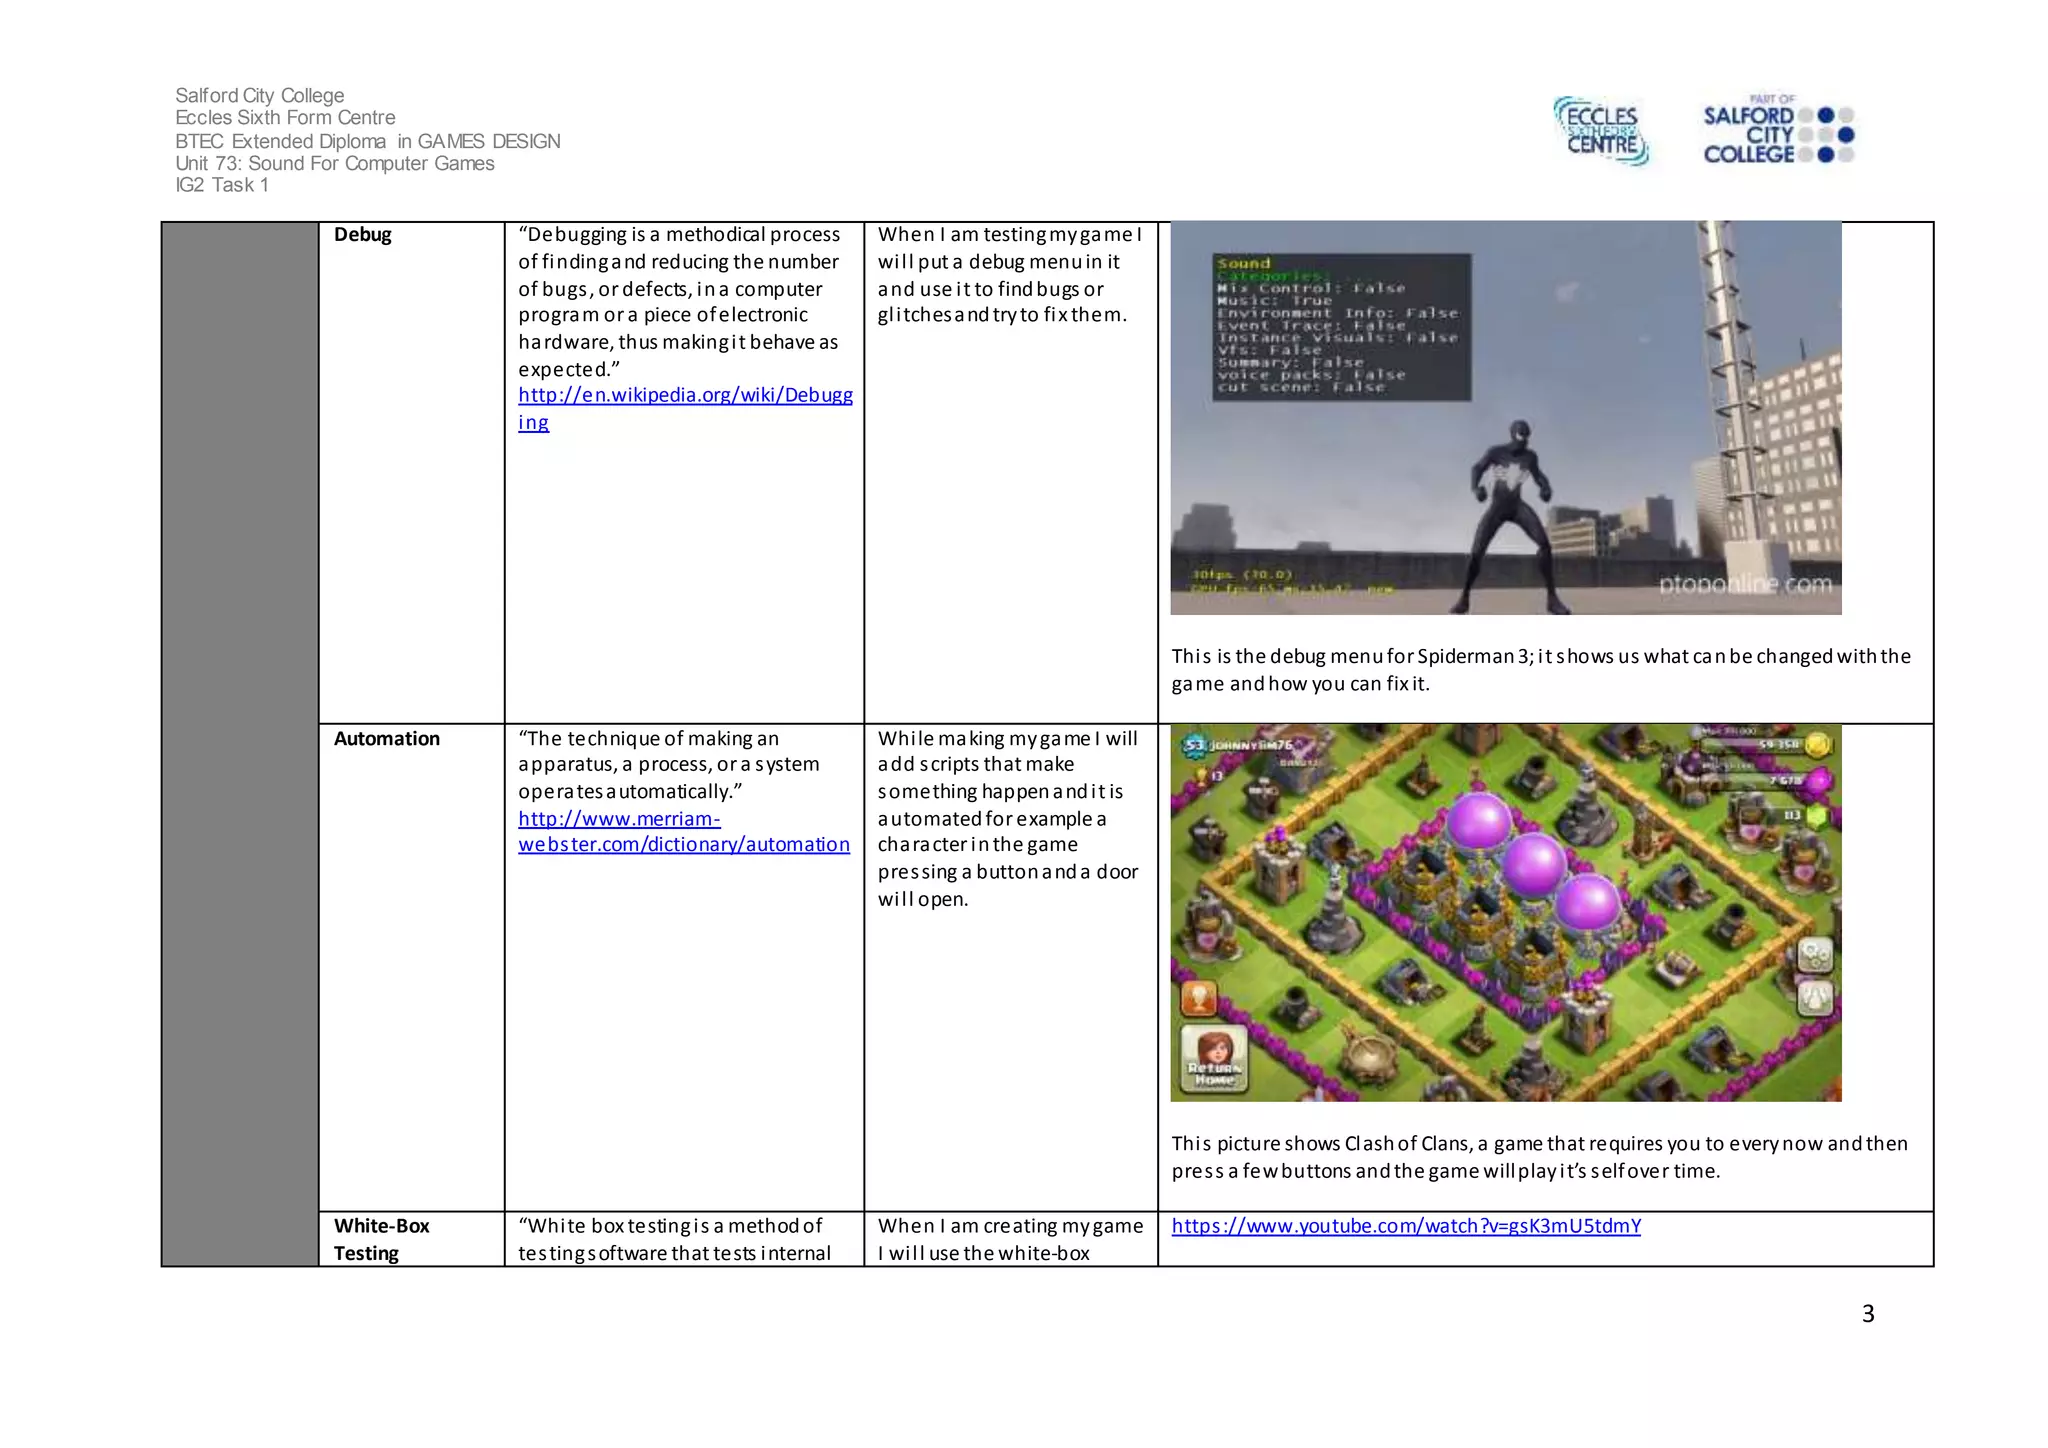2048x1448 pixels.
Task: Click the Eccles Sixth Form Centre logo
Action: click(1601, 131)
